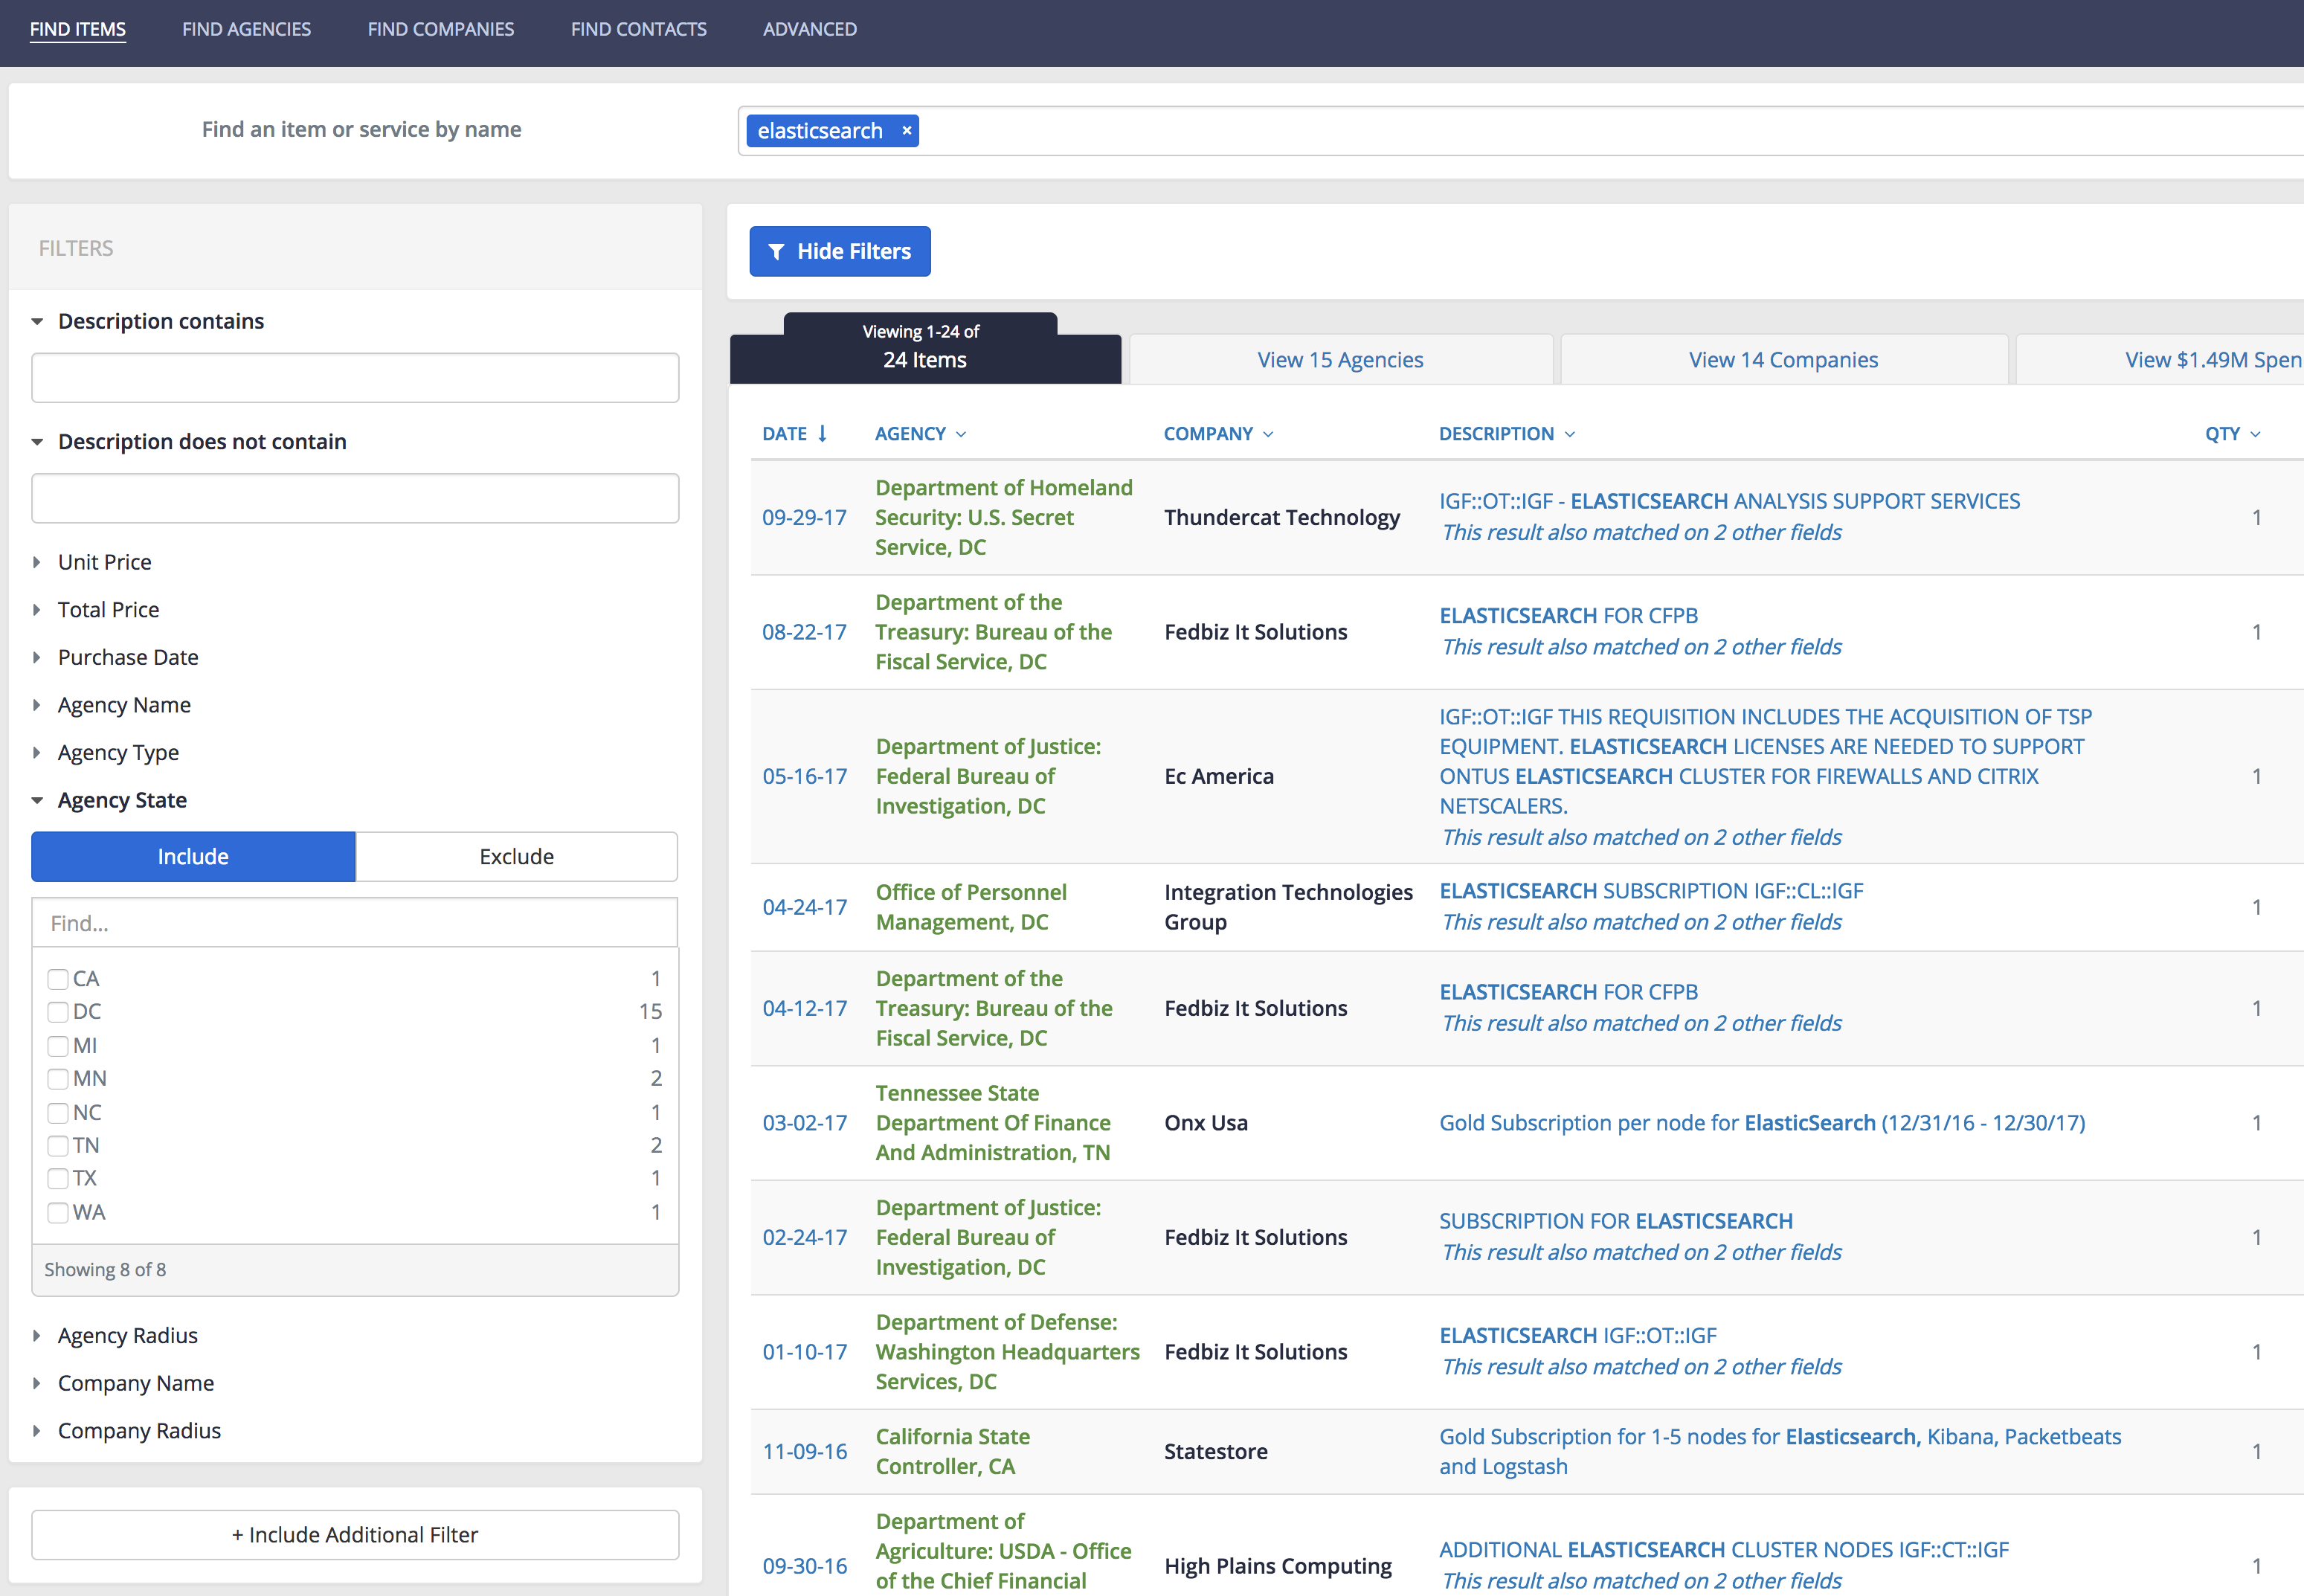Check the MN state checkbox
The height and width of the screenshot is (1596, 2304).
pos(58,1078)
